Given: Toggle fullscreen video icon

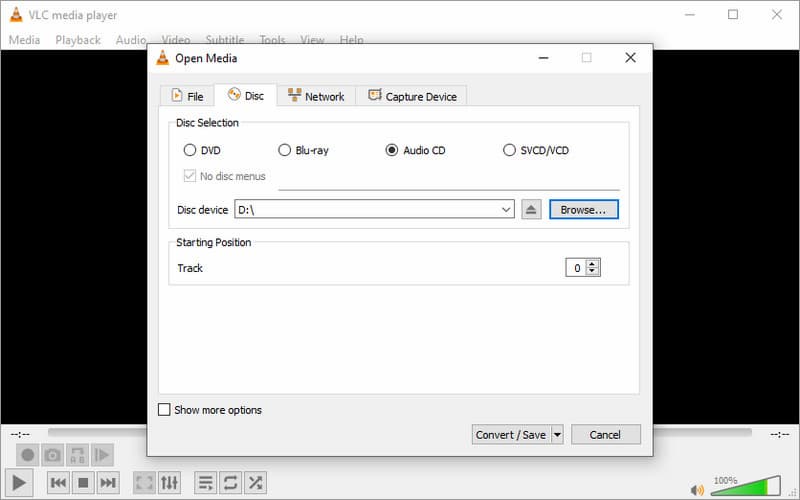Looking at the screenshot, I should 144,482.
